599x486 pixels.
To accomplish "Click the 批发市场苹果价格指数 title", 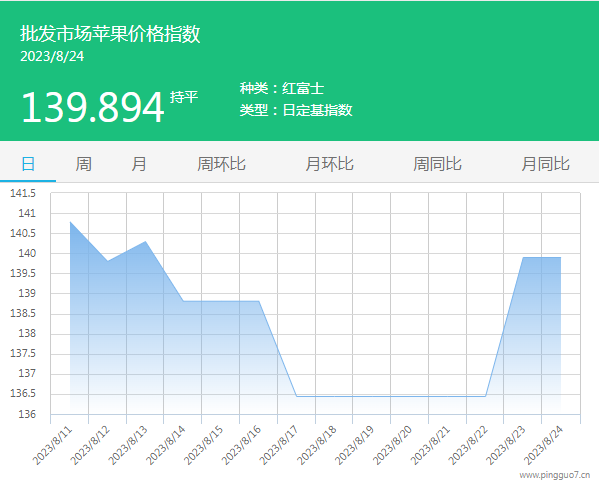I will [110, 34].
